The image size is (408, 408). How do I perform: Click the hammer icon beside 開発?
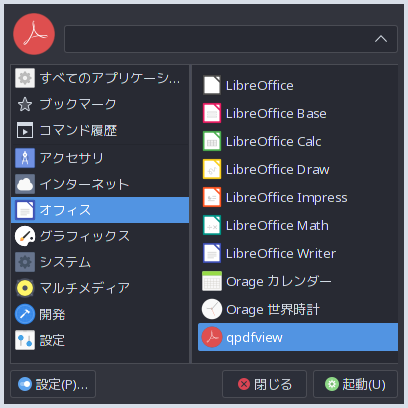pos(25,314)
